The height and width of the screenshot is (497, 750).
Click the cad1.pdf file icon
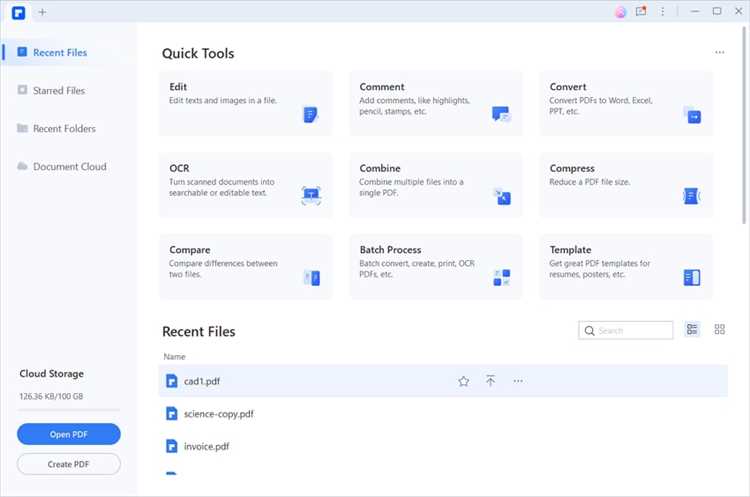[x=171, y=381]
